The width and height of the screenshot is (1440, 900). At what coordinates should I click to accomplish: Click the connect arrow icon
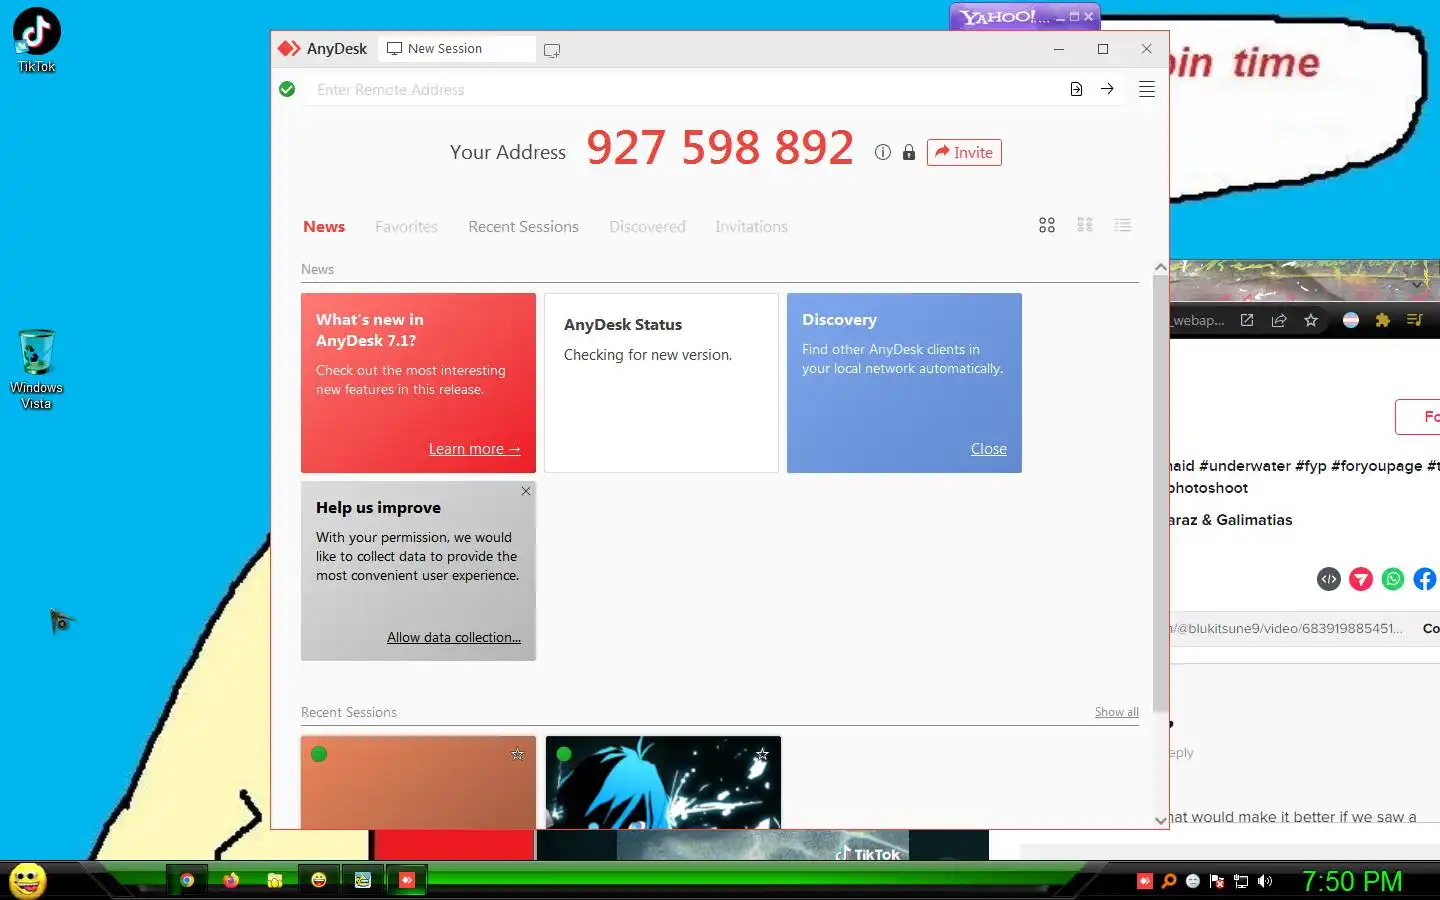pyautogui.click(x=1107, y=89)
